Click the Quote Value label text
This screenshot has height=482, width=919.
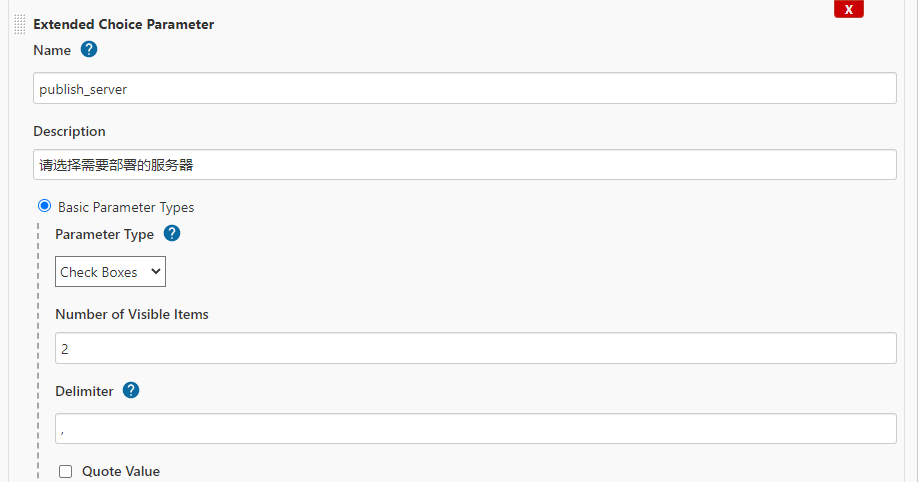(121, 471)
